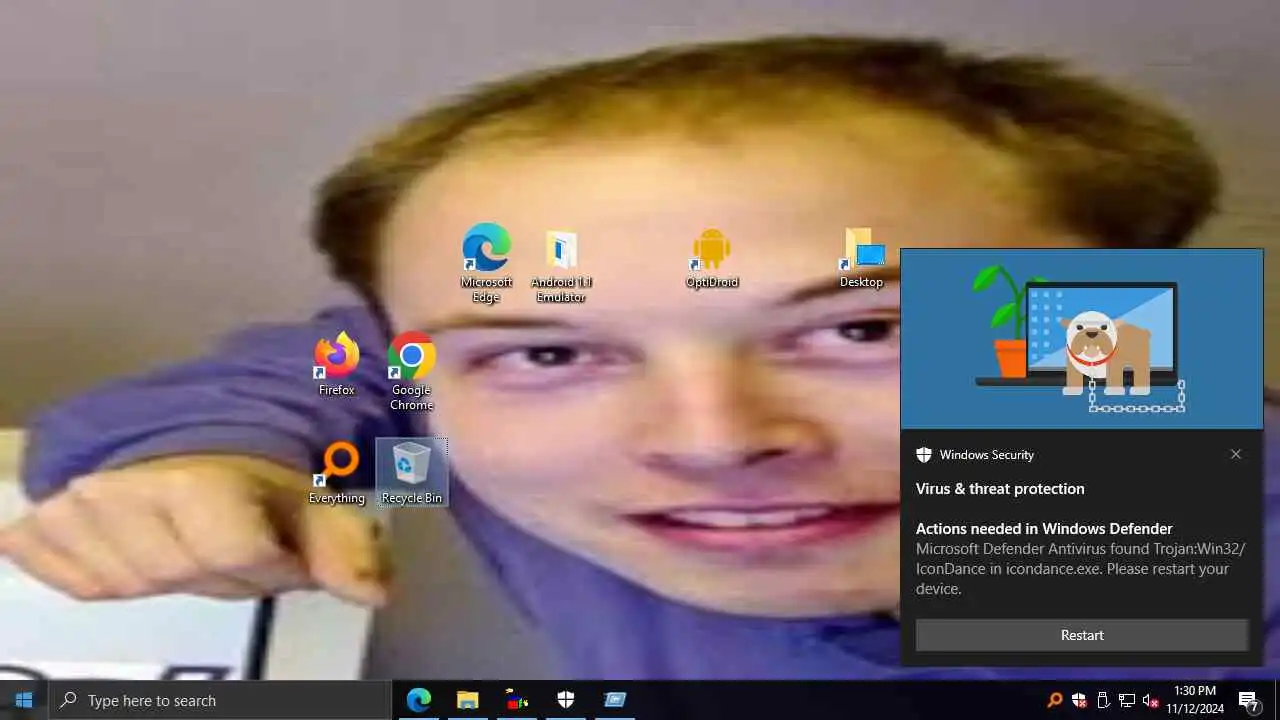Viewport: 1280px width, 720px height.
Task: Click the Virus & threat protection heading
Action: tap(1000, 489)
